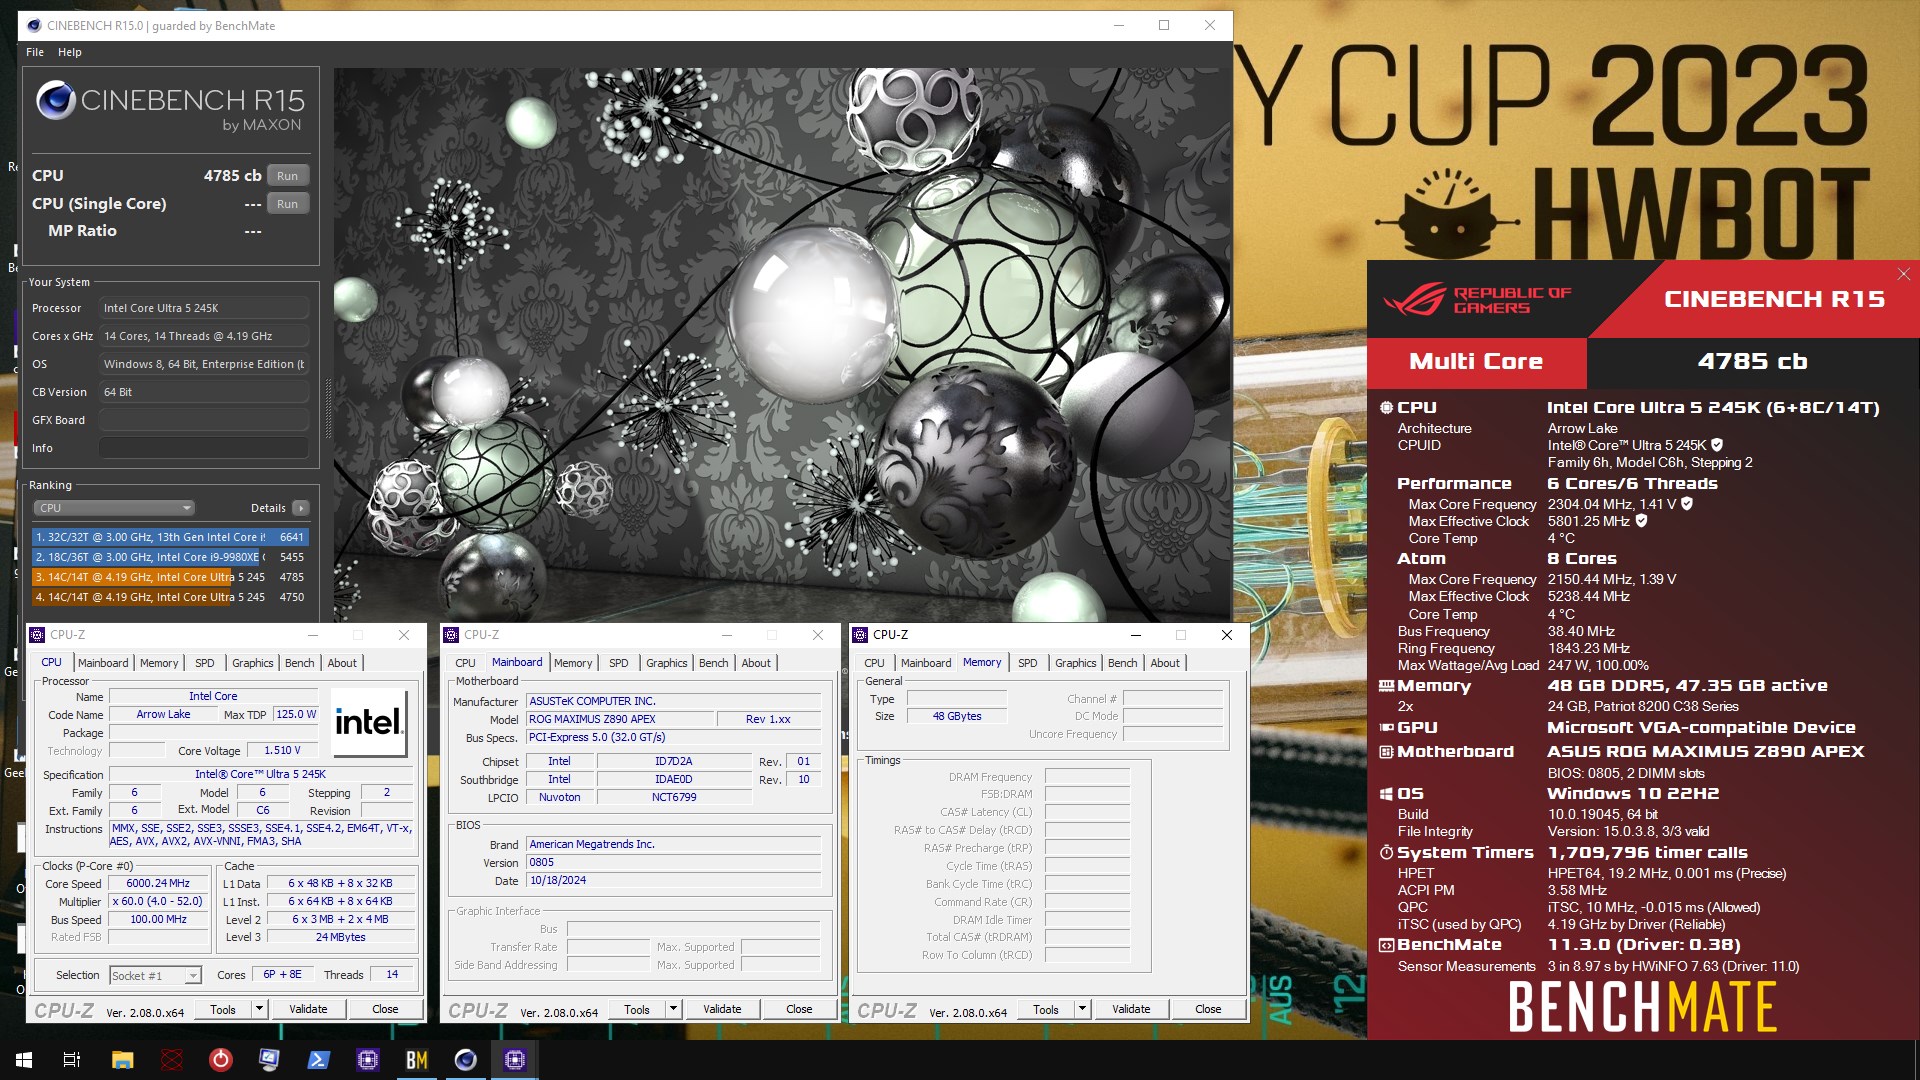Click the BIOS Version 0805 field
The width and height of the screenshot is (1920, 1080).
(x=674, y=862)
